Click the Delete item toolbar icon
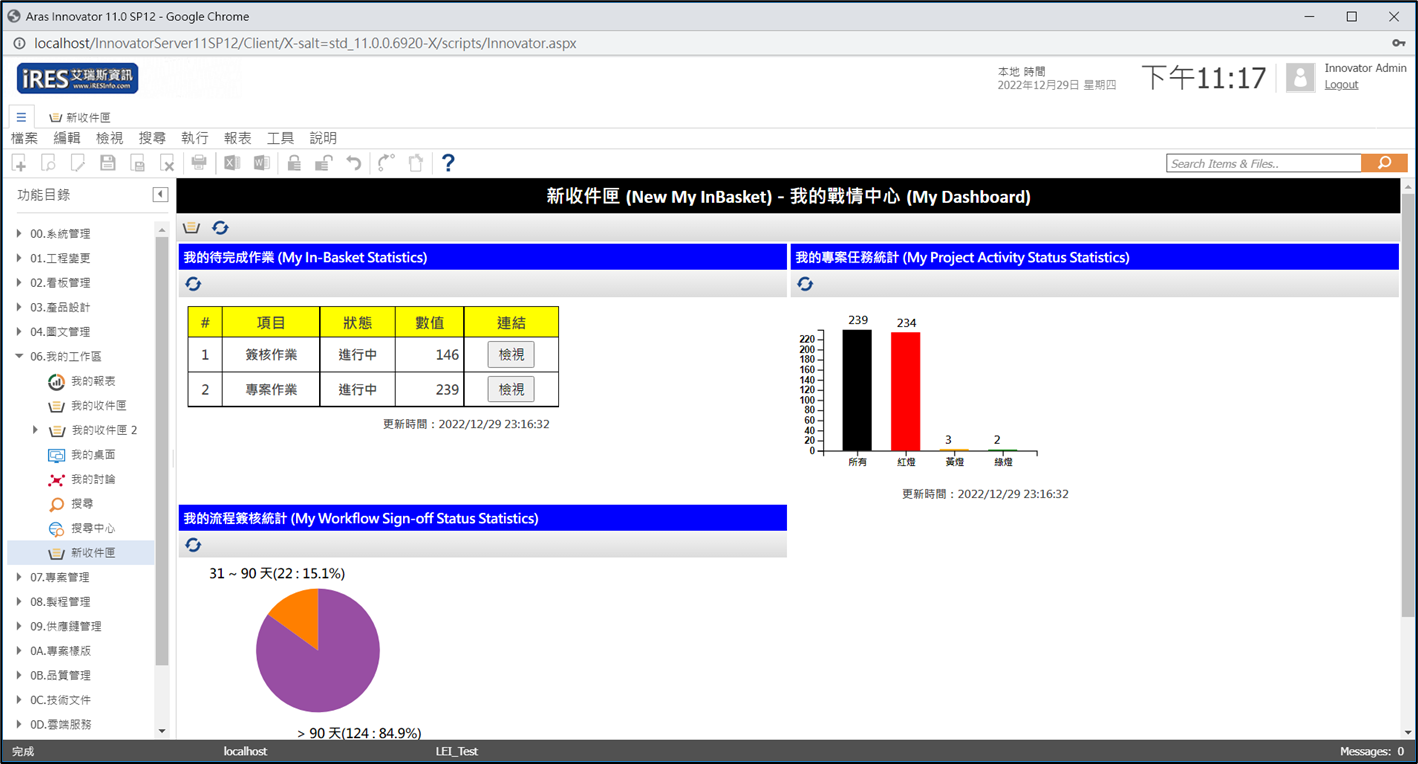This screenshot has height=764, width=1418. pyautogui.click(x=168, y=162)
